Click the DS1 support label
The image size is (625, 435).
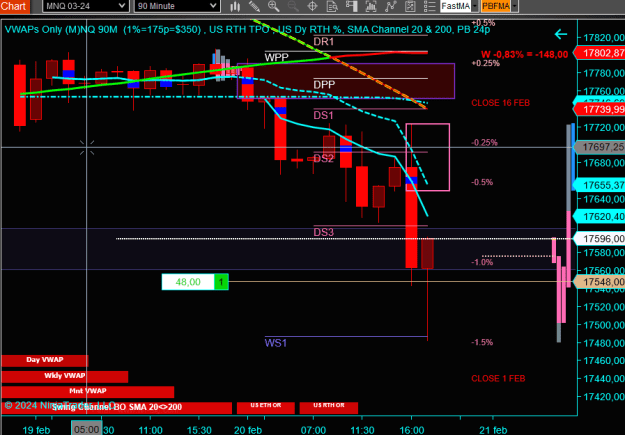click(323, 116)
